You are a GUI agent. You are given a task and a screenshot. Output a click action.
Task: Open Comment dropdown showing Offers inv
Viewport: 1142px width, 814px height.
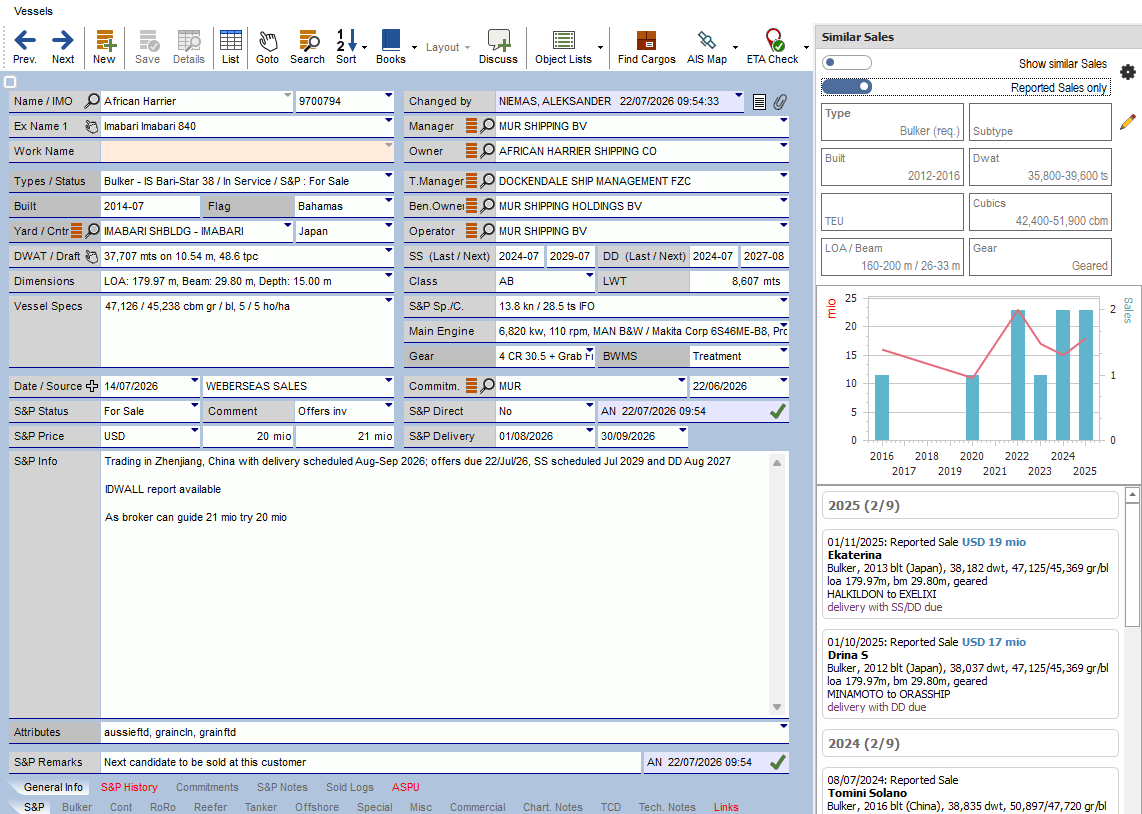point(388,406)
